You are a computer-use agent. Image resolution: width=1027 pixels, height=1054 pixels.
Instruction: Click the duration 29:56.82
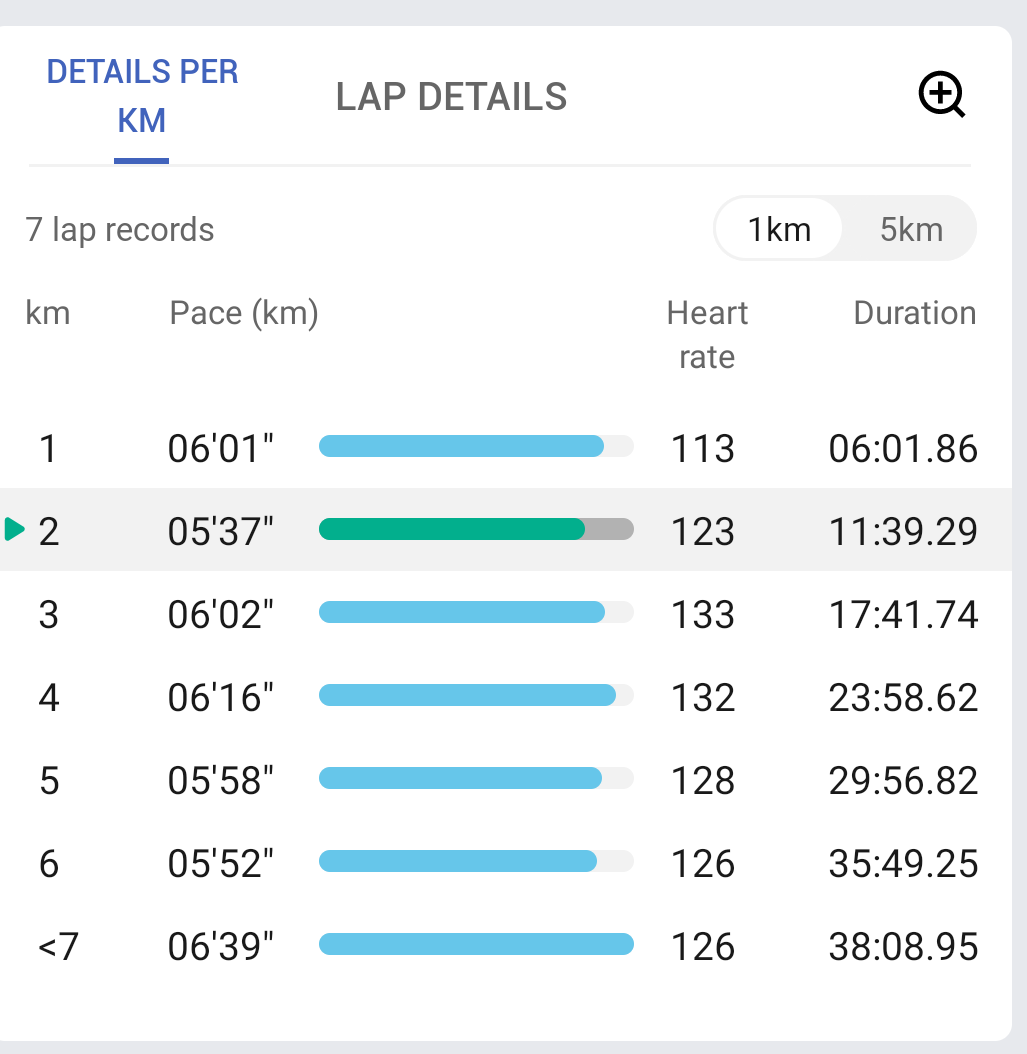click(x=903, y=780)
